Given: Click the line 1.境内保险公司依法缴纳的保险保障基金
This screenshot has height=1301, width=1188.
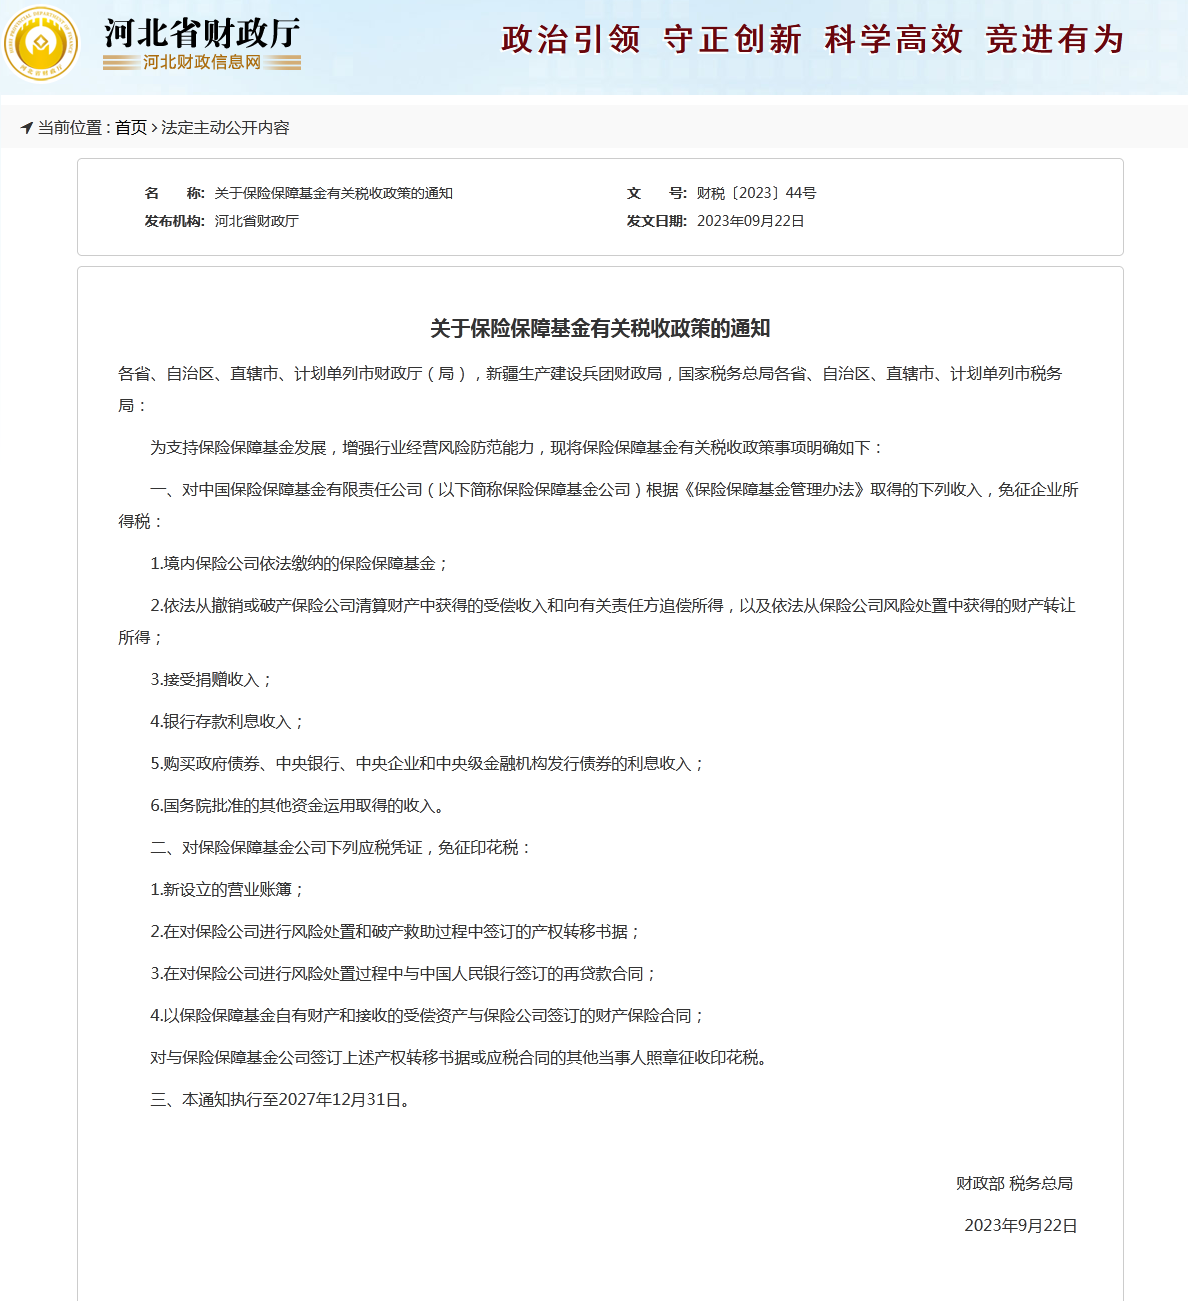Looking at the screenshot, I should (299, 564).
